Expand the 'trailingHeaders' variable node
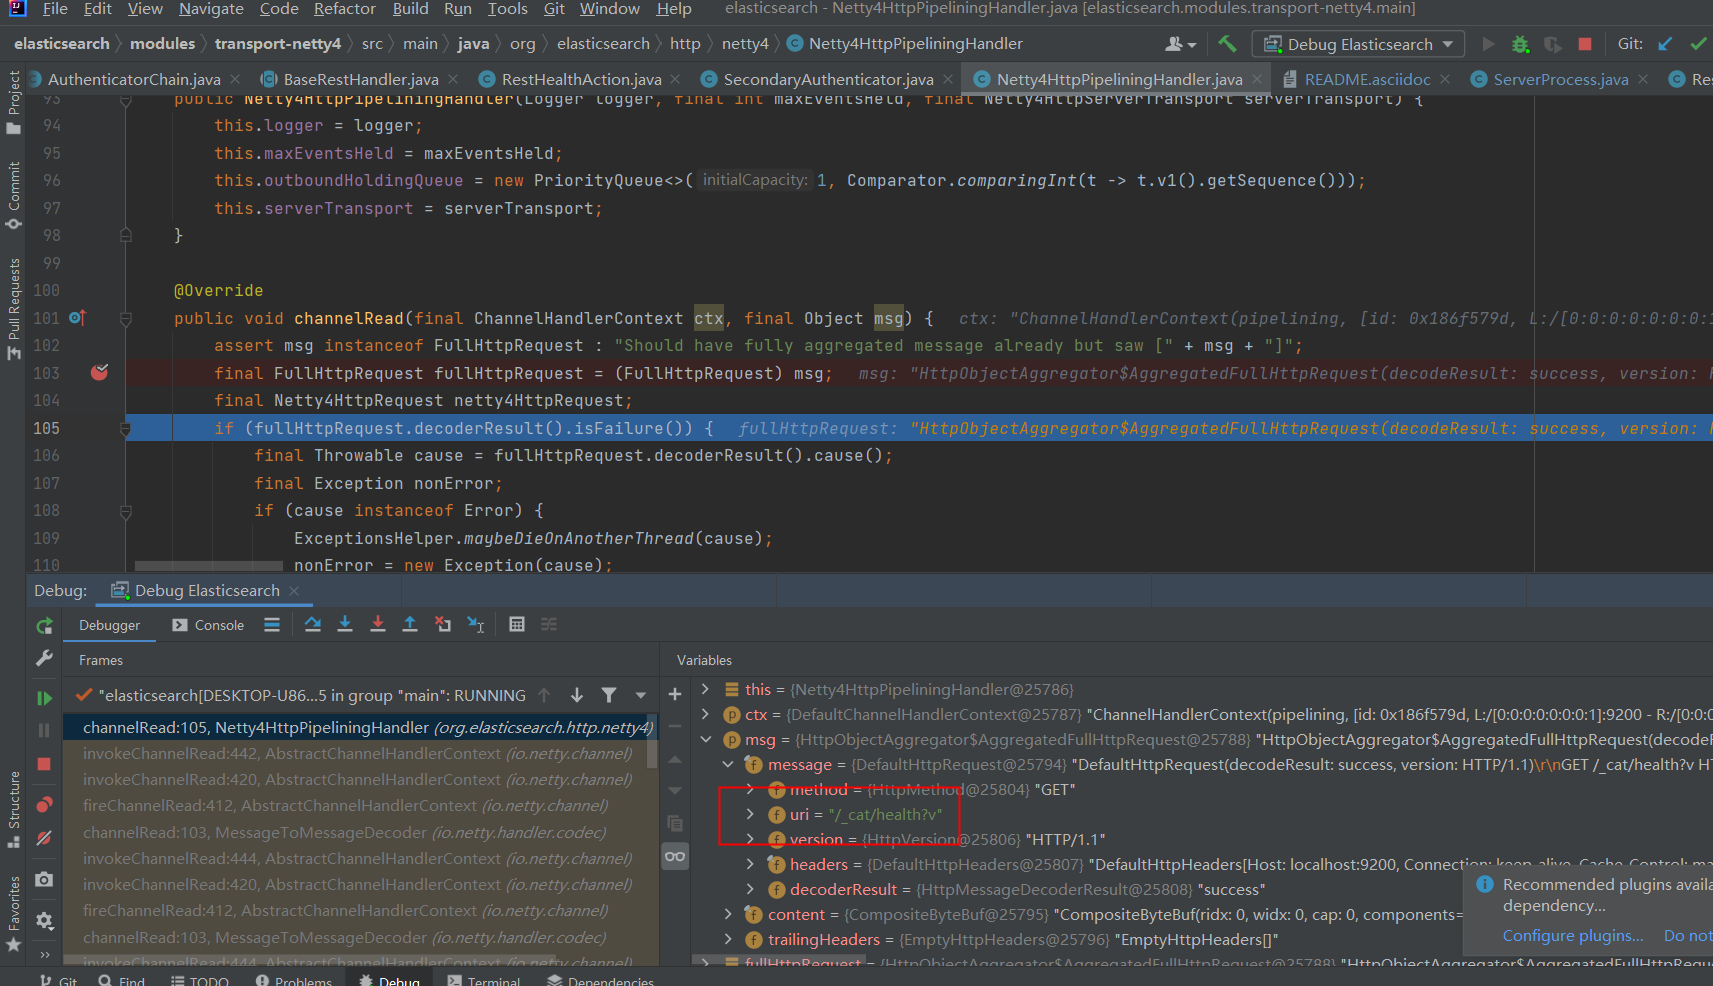This screenshot has width=1713, height=986. click(728, 939)
